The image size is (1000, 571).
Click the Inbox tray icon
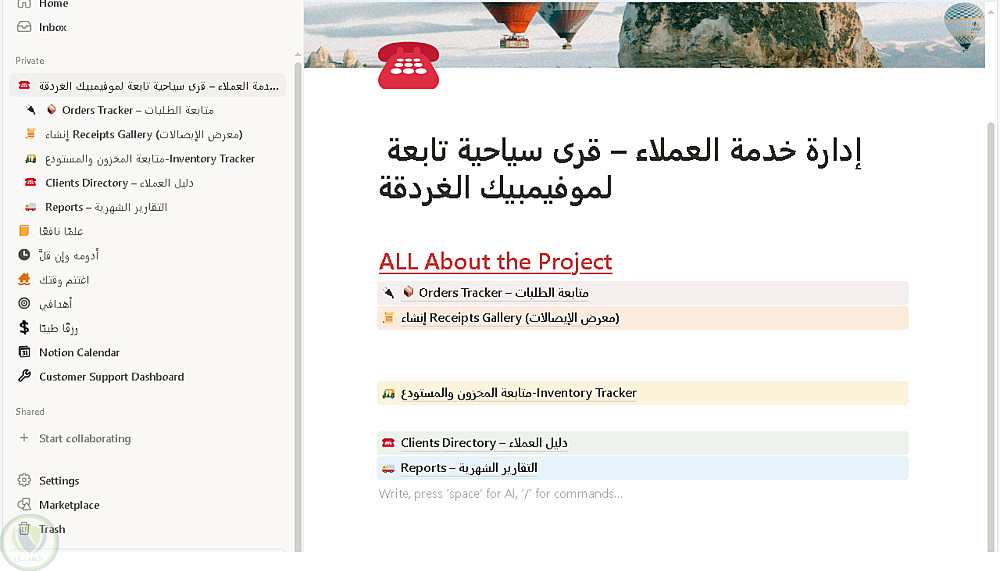(25, 27)
